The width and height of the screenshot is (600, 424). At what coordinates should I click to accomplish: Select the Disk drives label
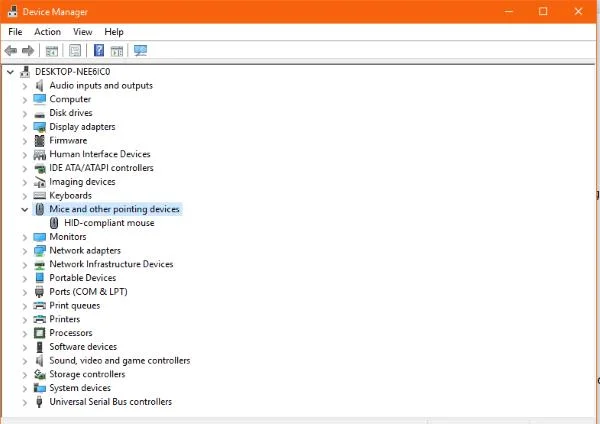coord(71,113)
